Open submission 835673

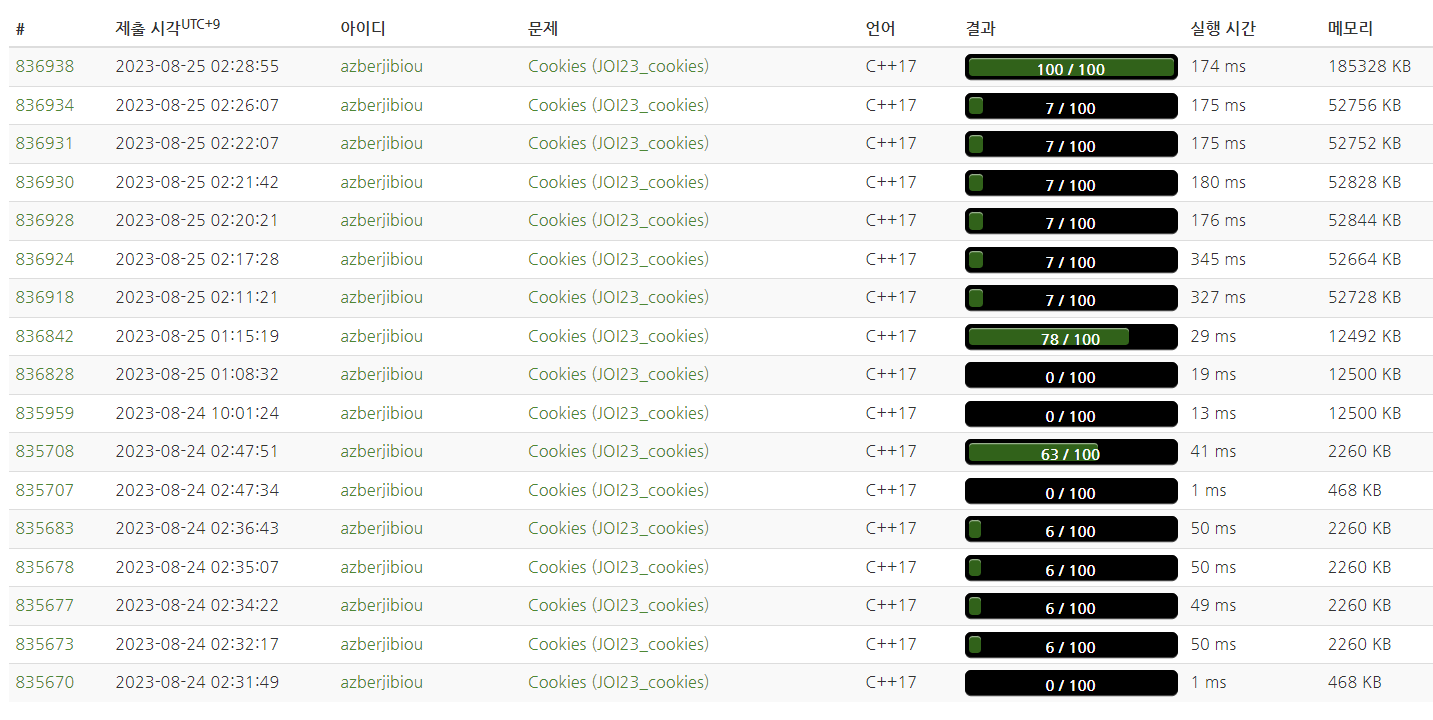(45, 644)
